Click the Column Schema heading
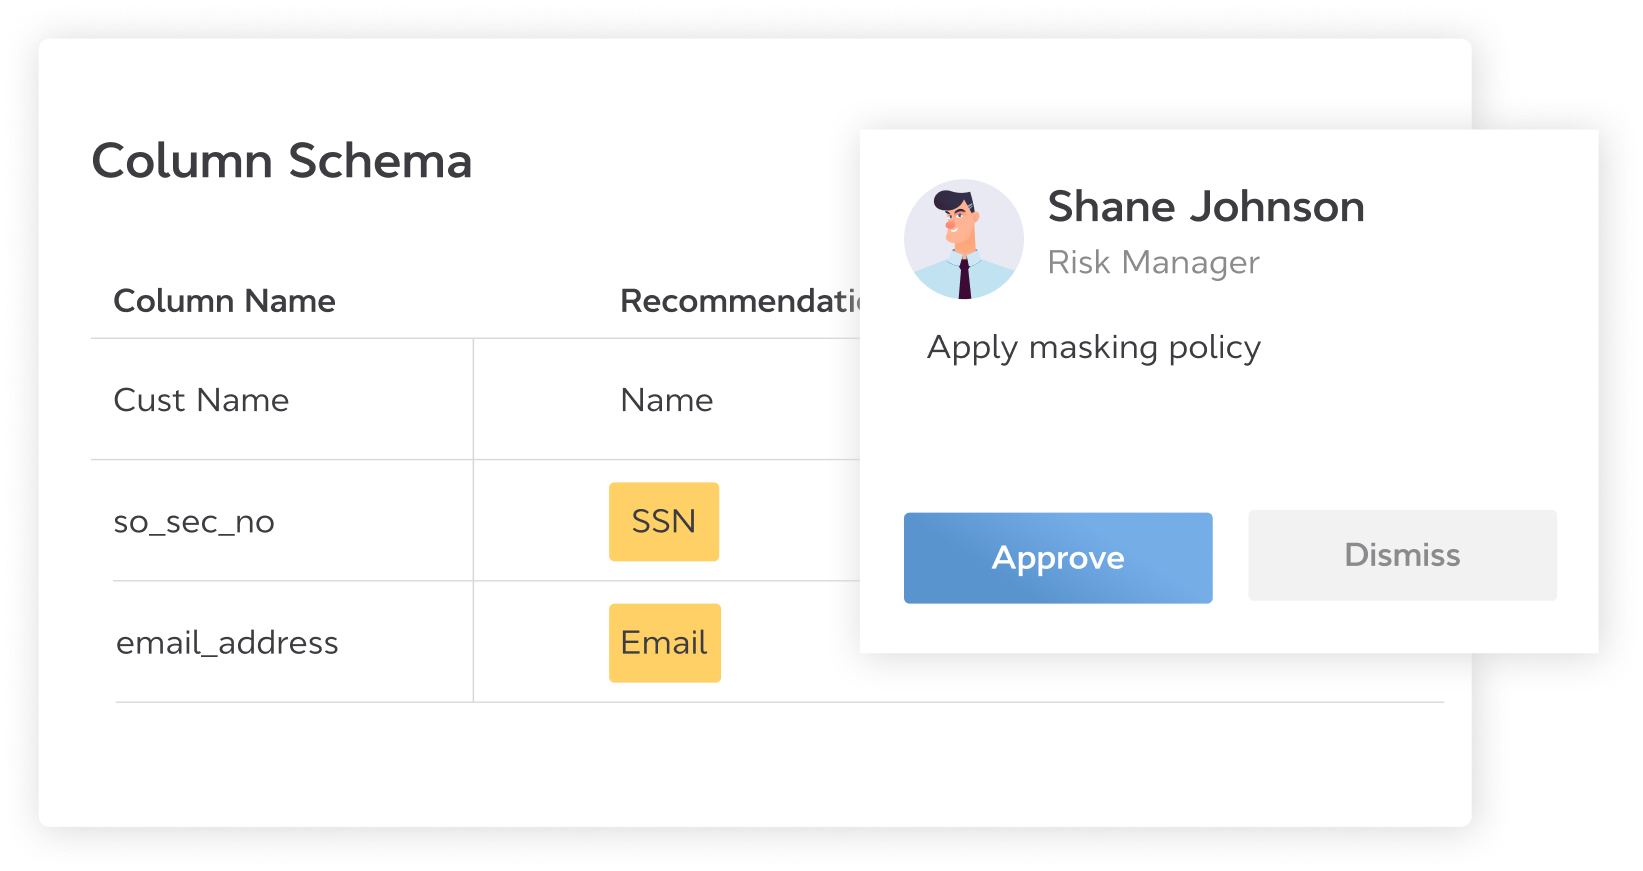Viewport: 1643px width, 871px height. (282, 161)
